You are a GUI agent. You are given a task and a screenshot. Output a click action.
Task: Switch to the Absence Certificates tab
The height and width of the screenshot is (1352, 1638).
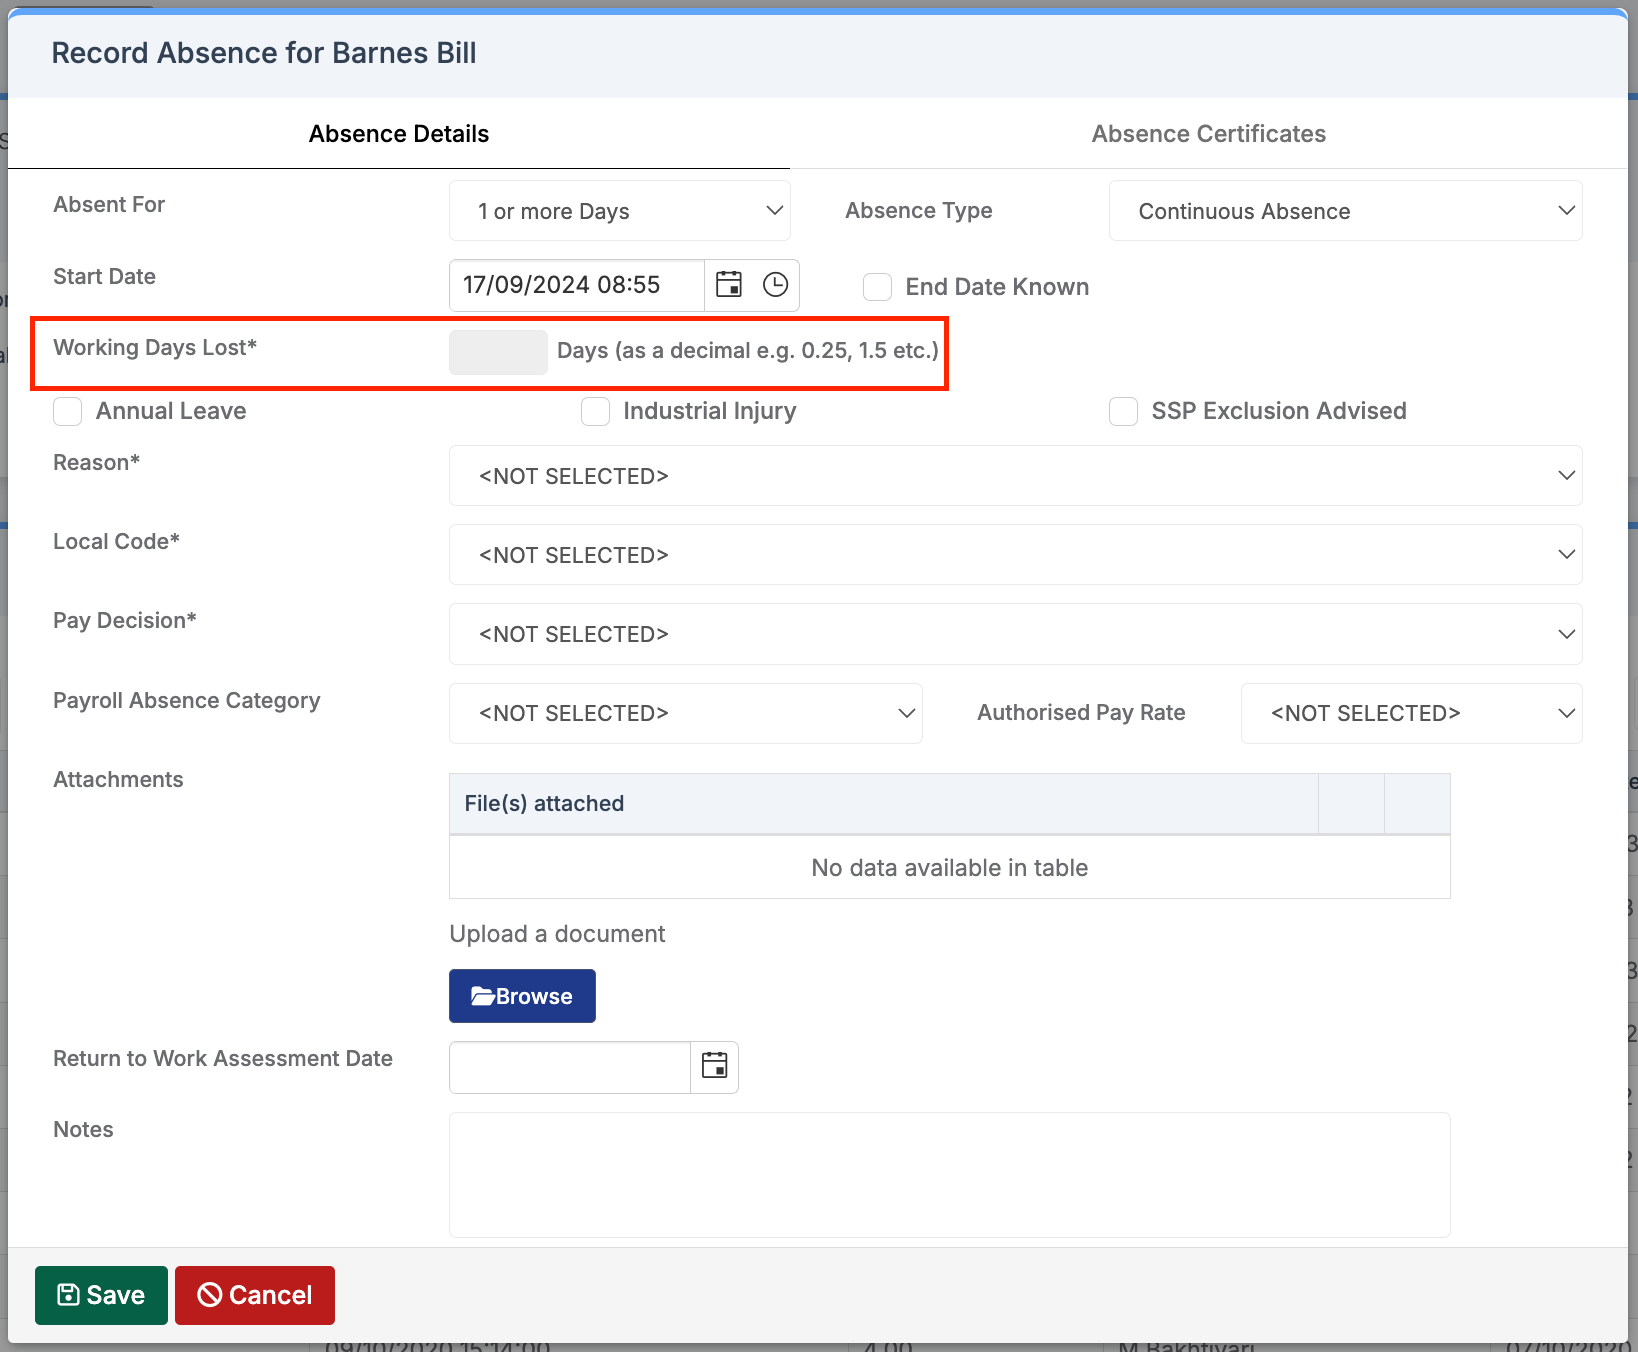pos(1208,133)
